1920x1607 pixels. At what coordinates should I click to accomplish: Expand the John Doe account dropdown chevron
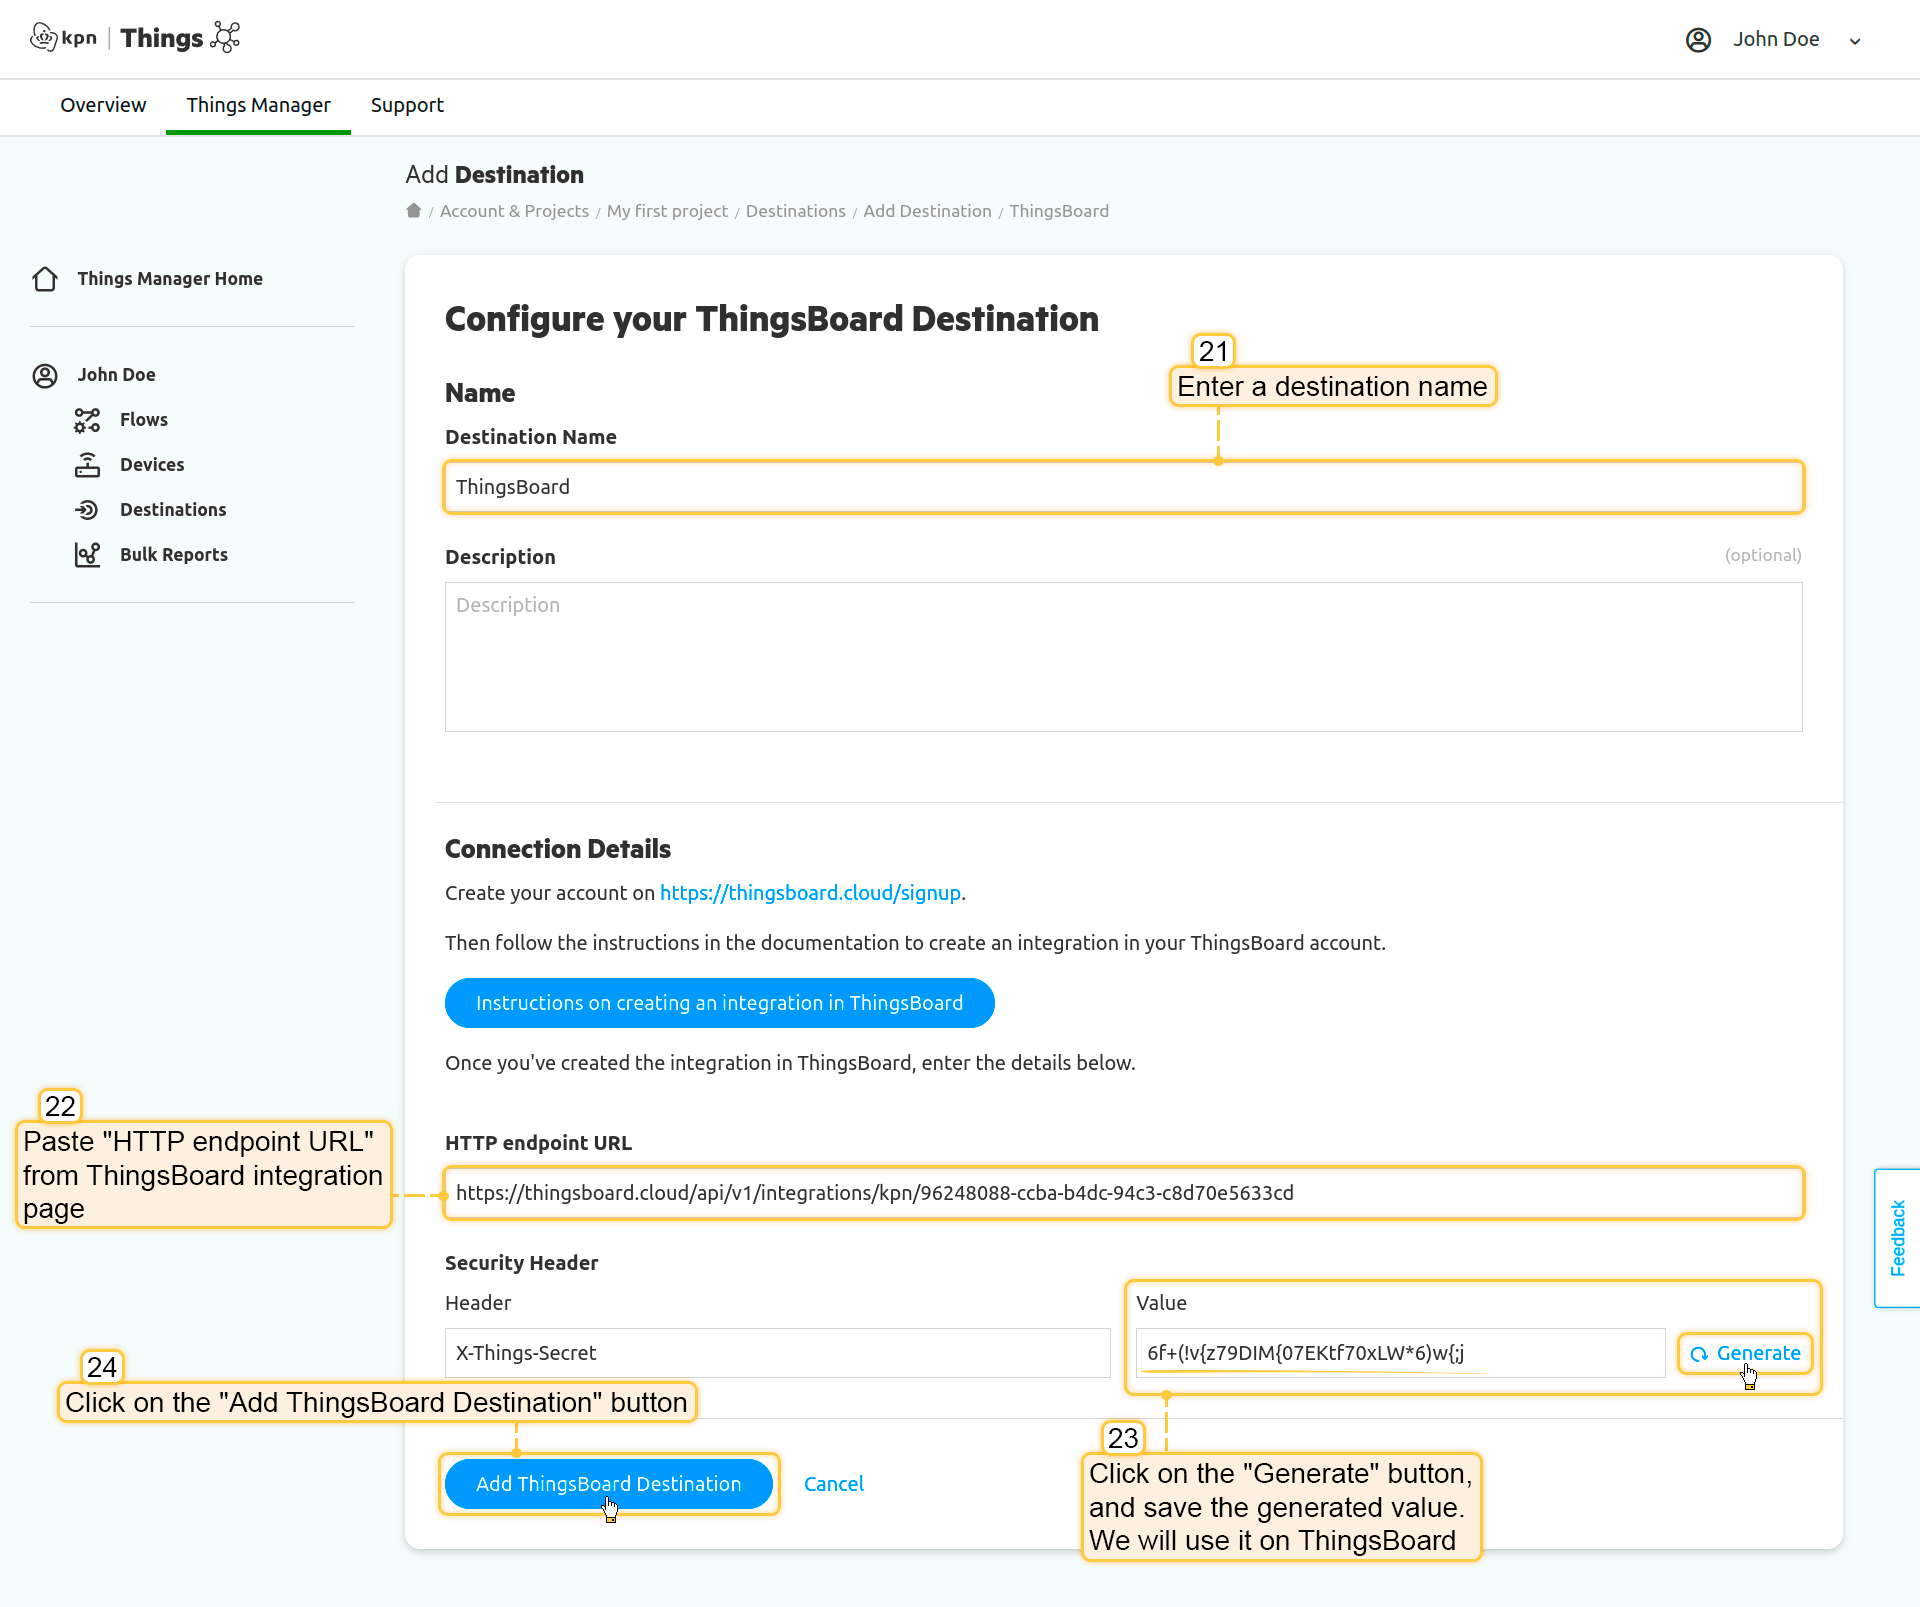1855,41
